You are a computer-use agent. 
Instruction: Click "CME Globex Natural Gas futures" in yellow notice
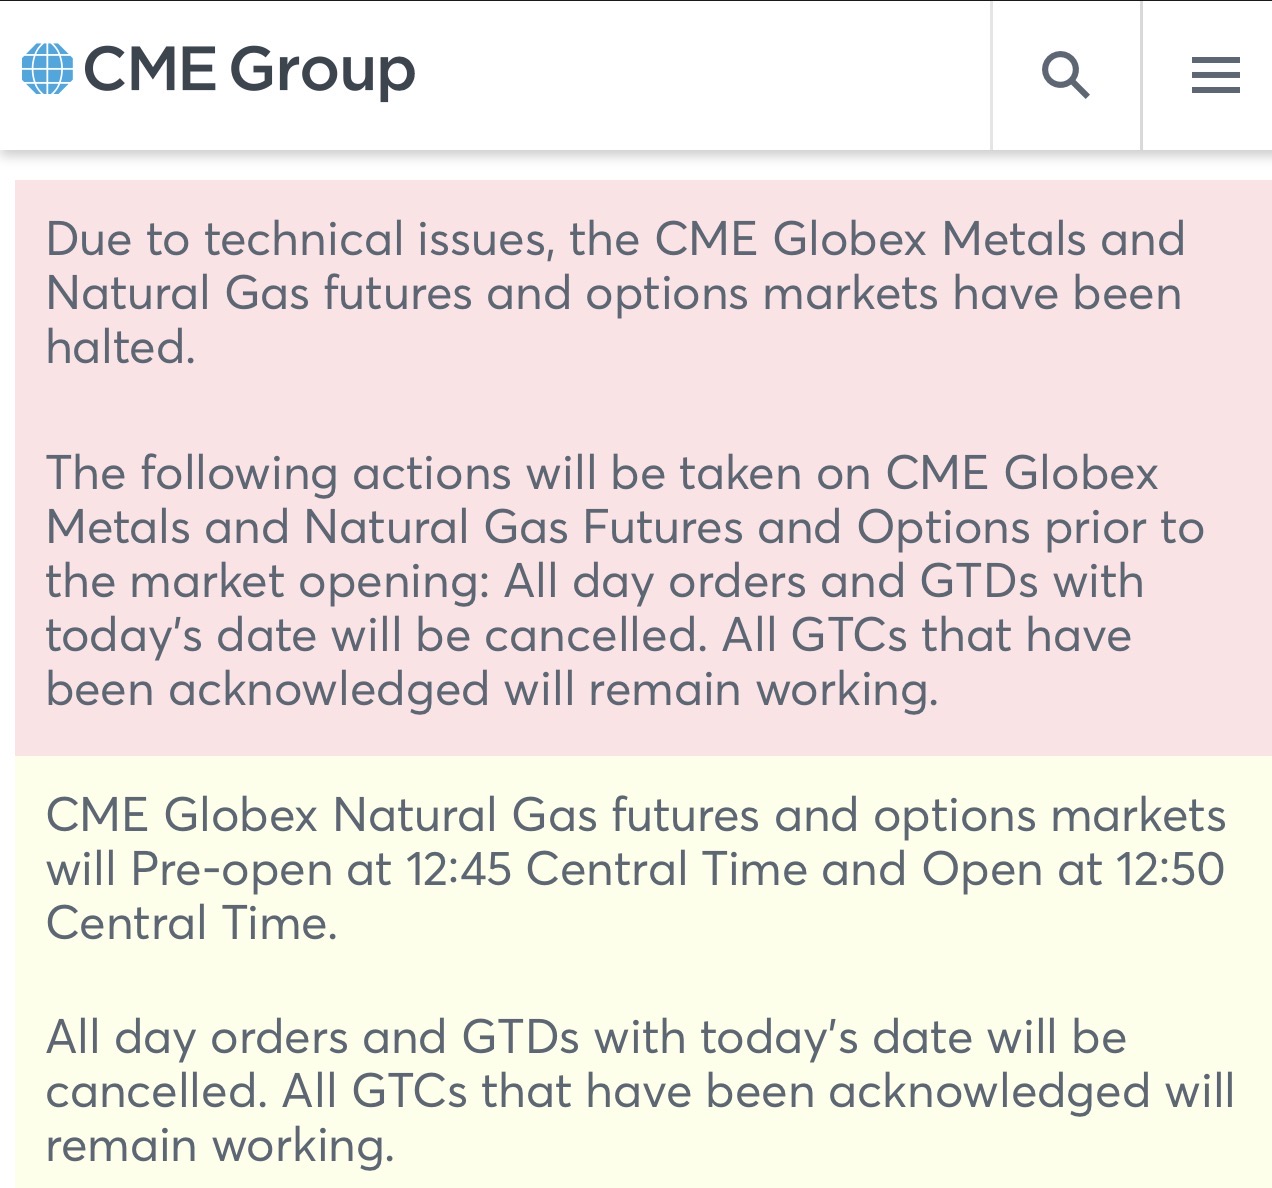[402, 815]
